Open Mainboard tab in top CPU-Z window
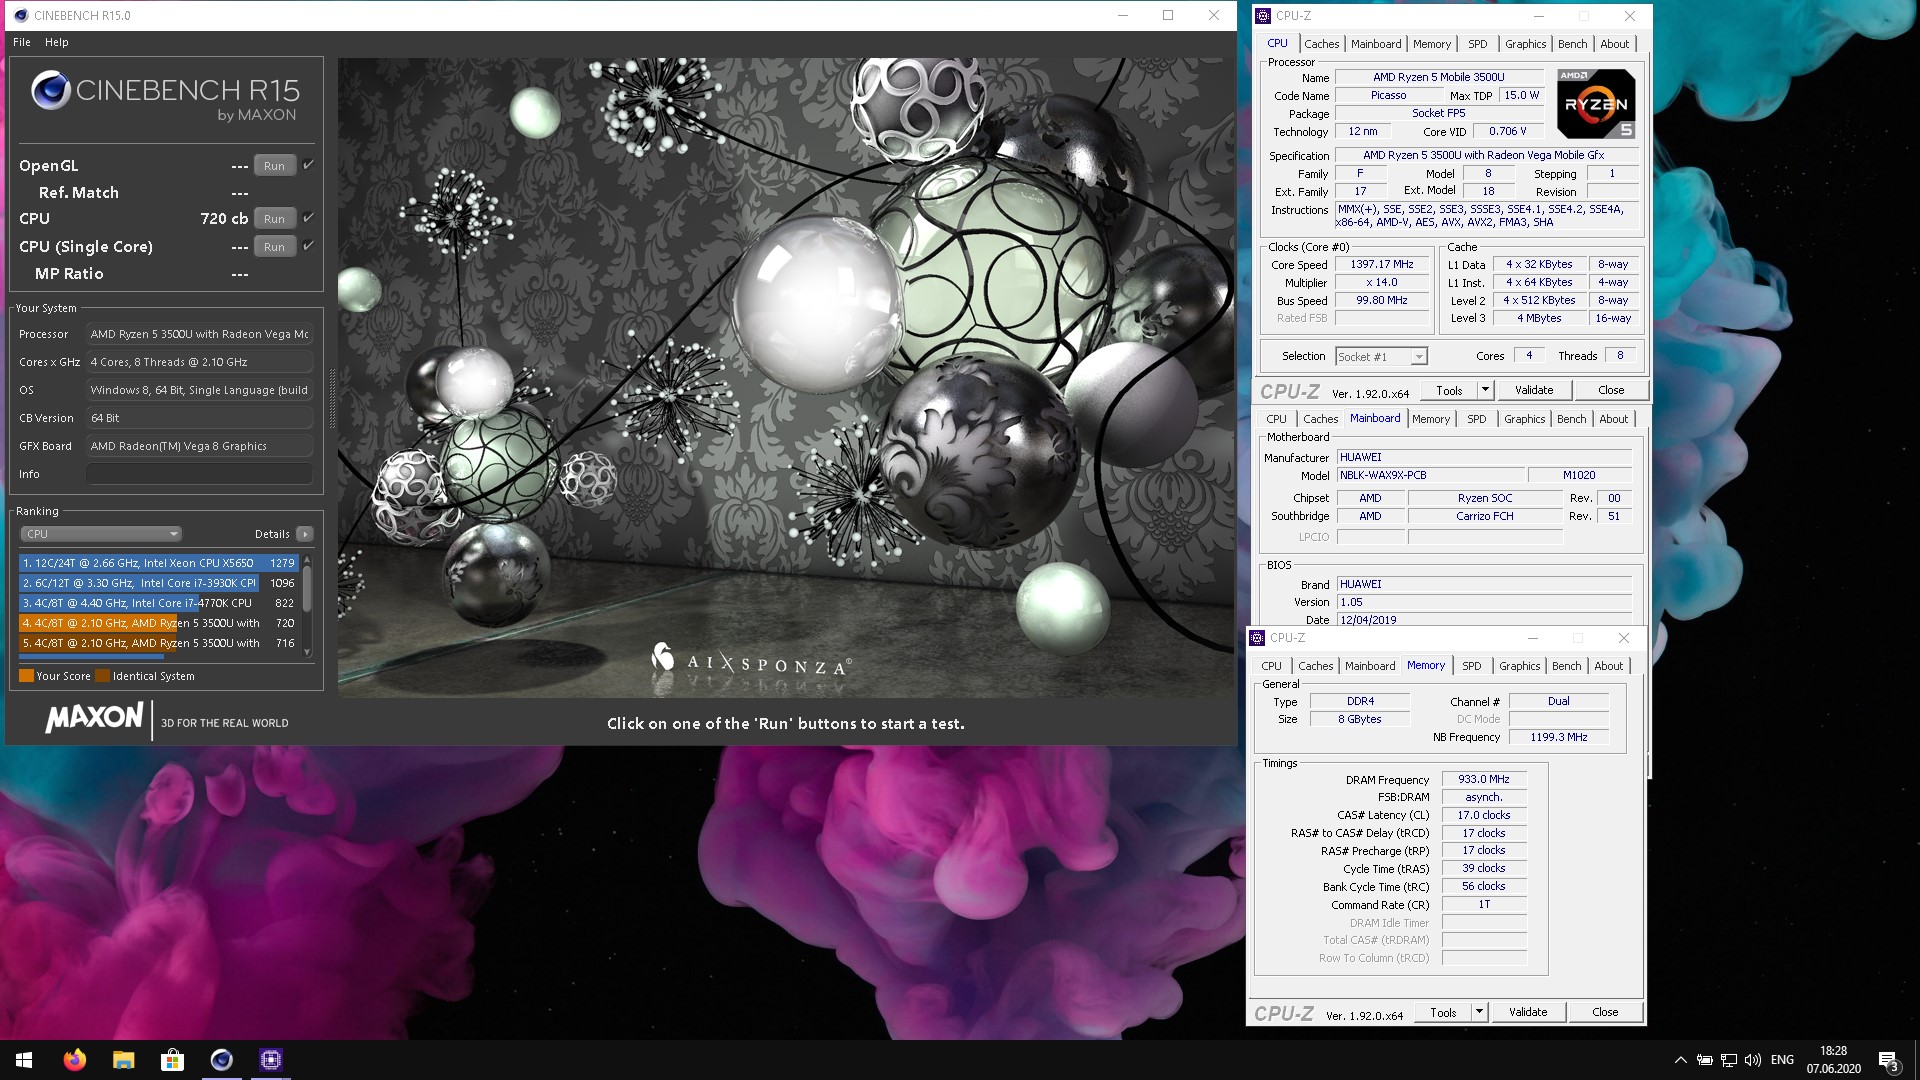The width and height of the screenshot is (1920, 1080). pos(1376,44)
